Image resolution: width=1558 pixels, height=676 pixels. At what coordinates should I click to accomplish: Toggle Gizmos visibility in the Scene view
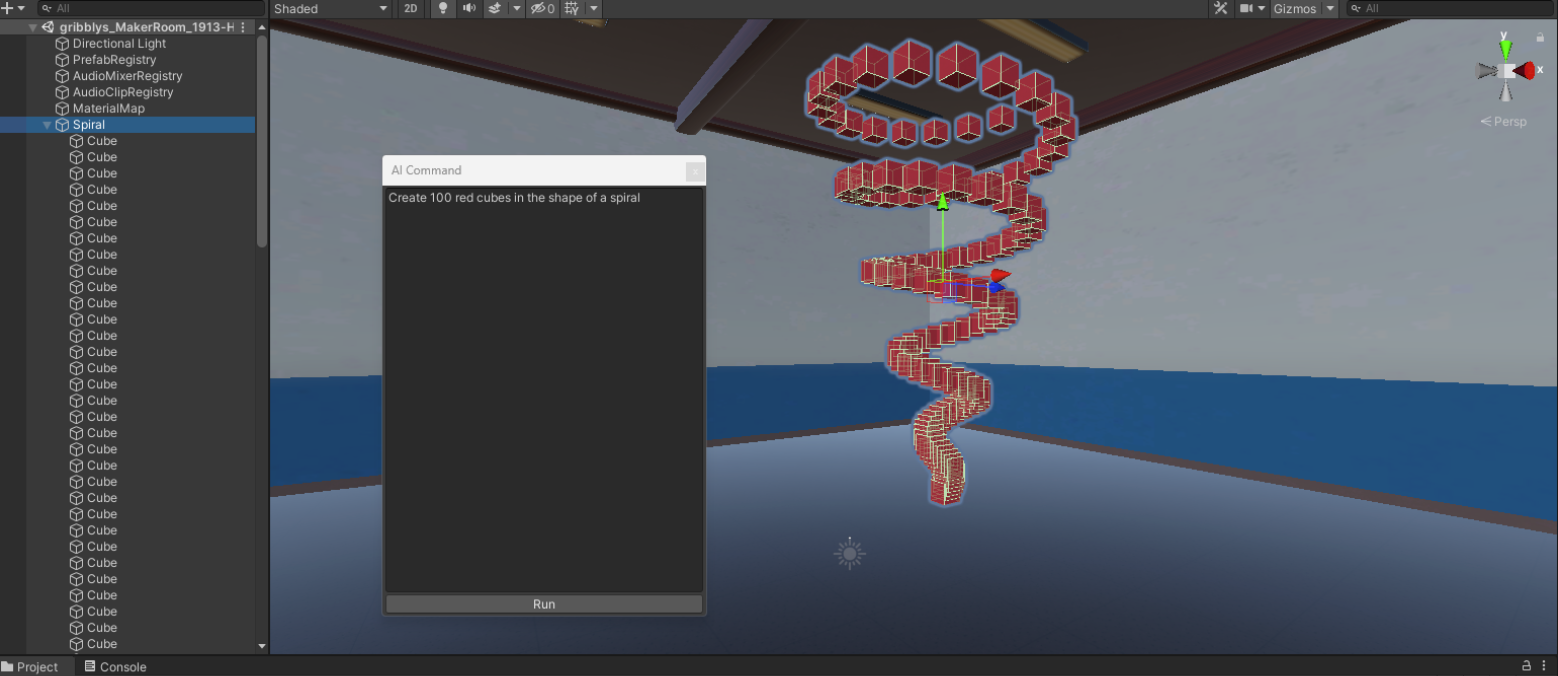click(x=1295, y=8)
